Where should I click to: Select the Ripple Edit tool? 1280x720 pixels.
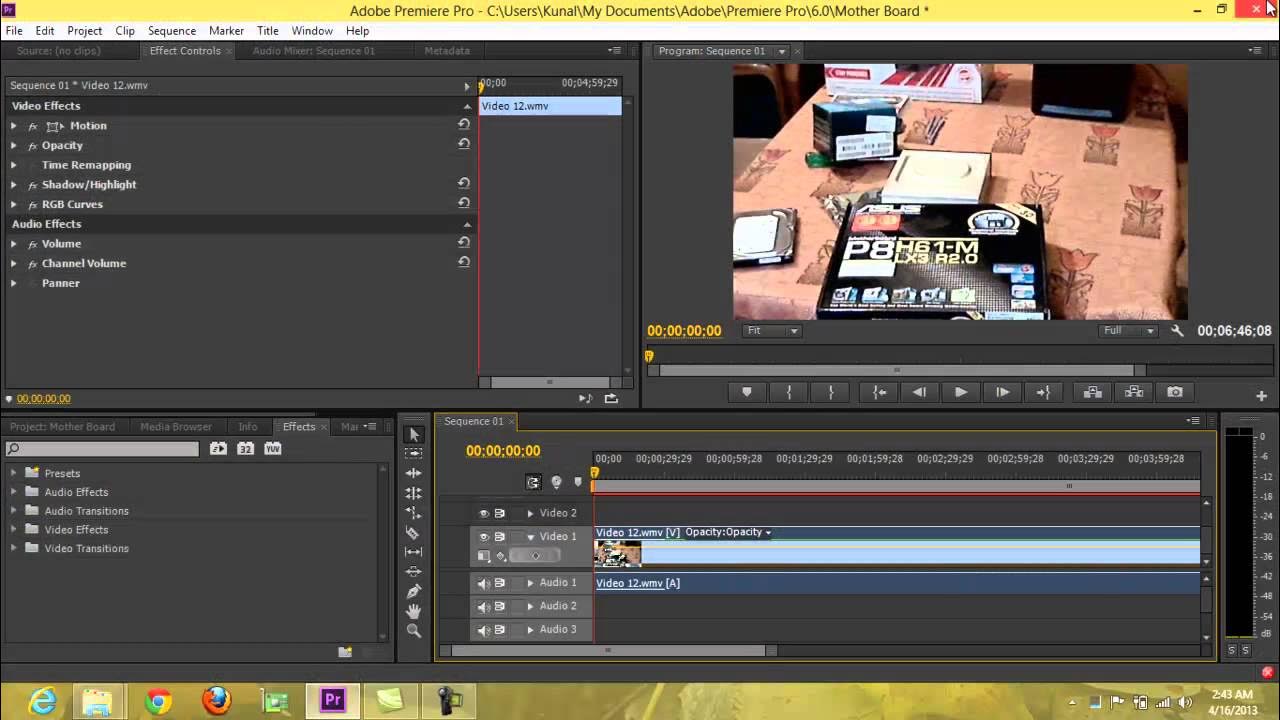414,473
